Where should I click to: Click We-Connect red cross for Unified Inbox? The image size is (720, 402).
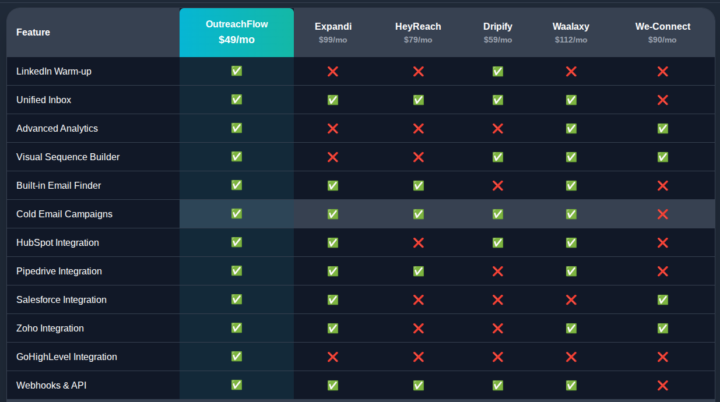coord(663,100)
